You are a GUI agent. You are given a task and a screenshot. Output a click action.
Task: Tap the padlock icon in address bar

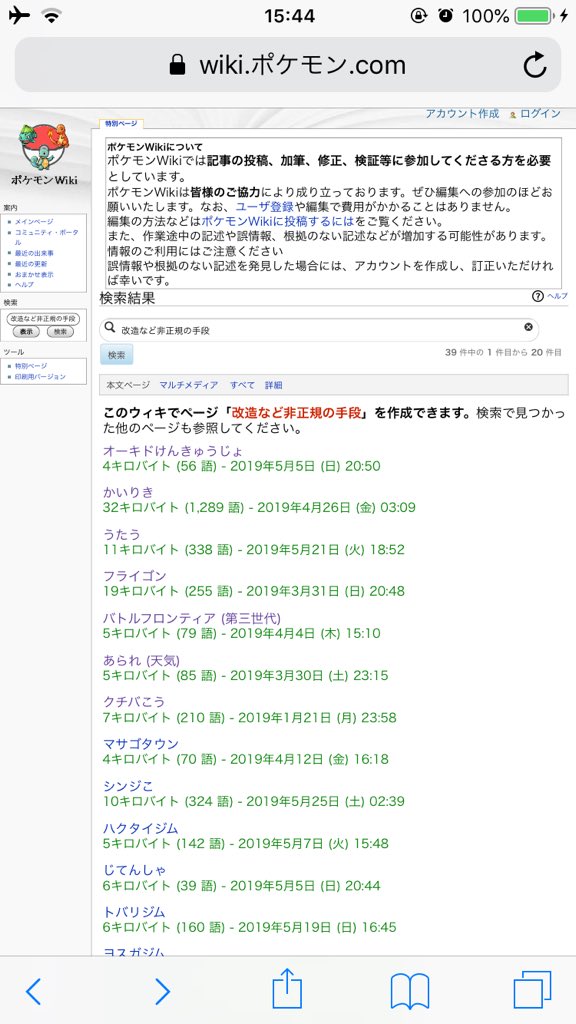176,64
